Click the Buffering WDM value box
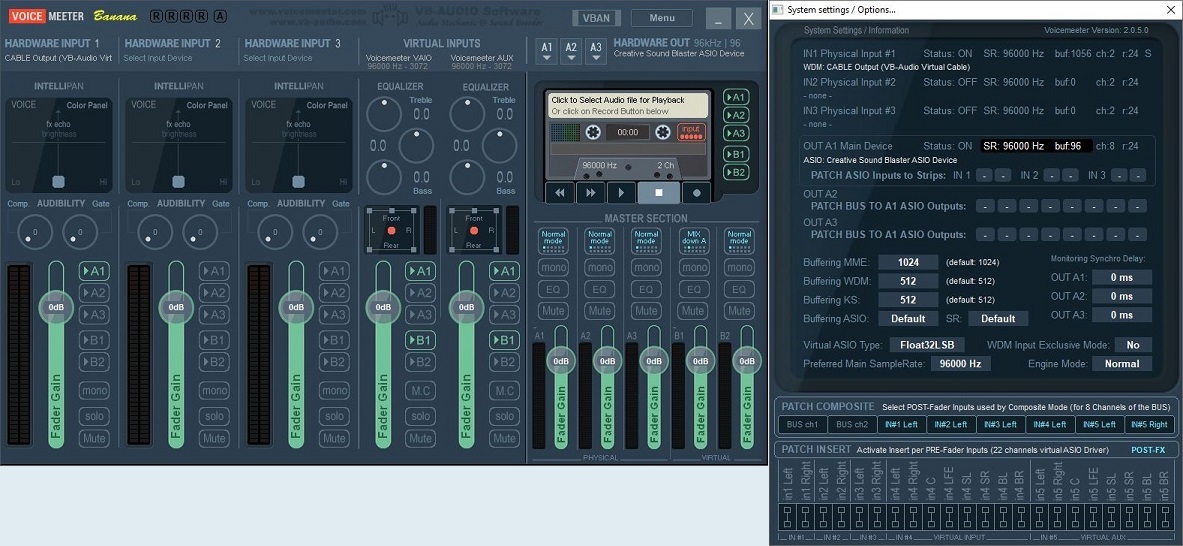The image size is (1183, 546). (x=908, y=281)
